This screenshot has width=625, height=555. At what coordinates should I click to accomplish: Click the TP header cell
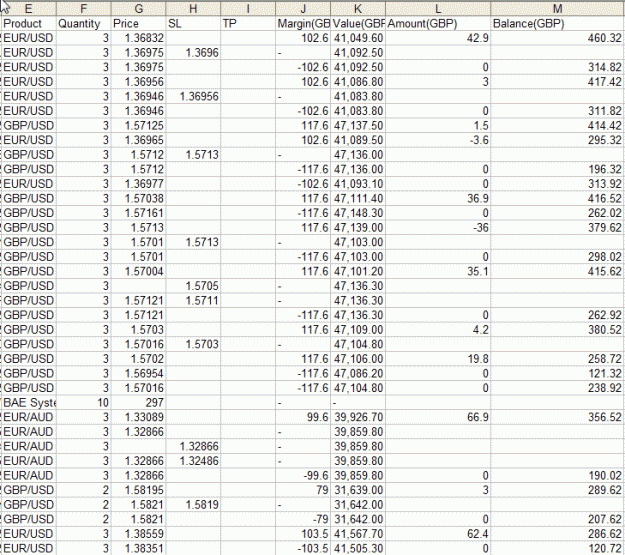tap(248, 24)
